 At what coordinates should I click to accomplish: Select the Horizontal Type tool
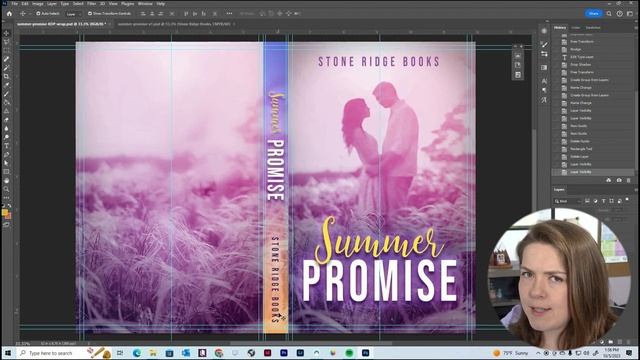6,146
